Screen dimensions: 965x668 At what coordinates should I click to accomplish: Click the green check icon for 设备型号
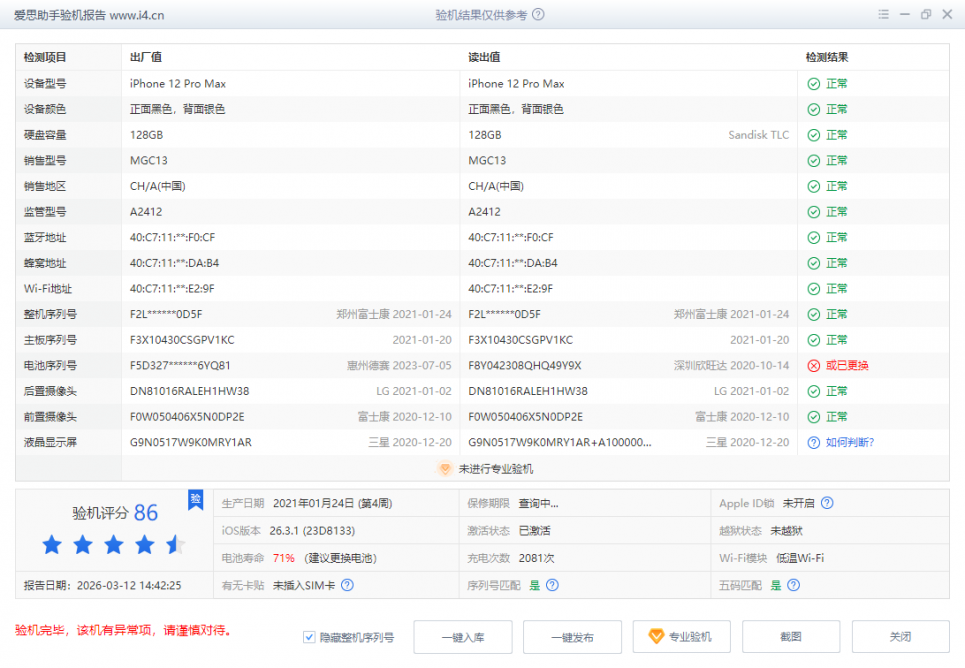click(x=814, y=84)
